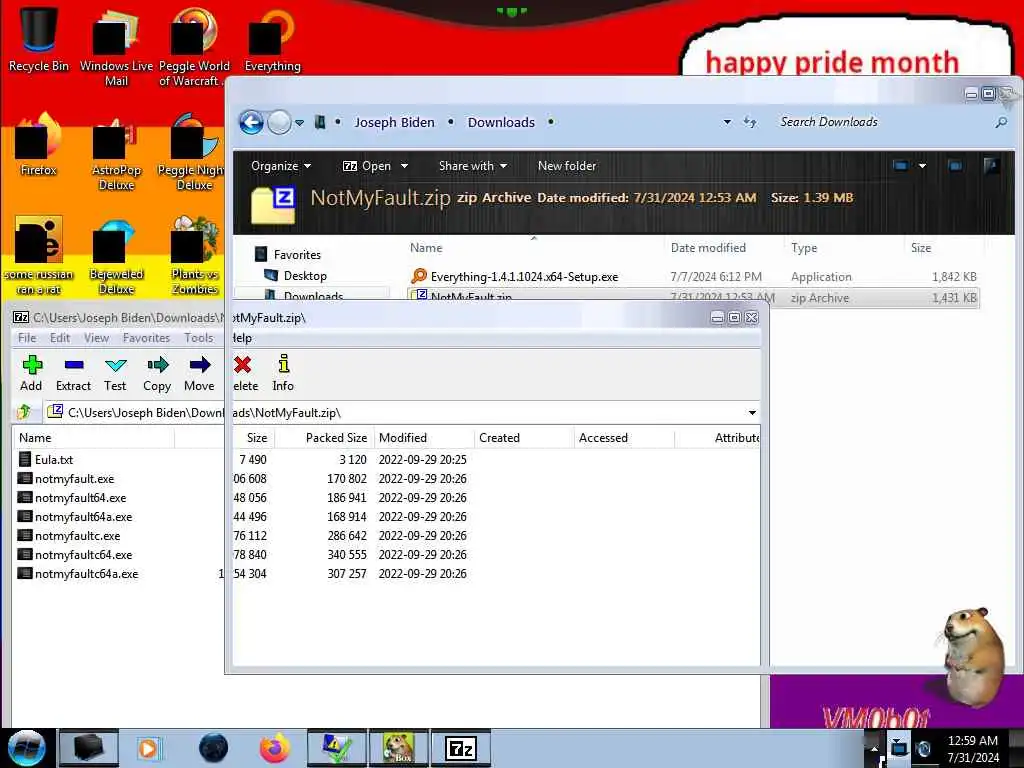Click the media player taskbar icon
The image size is (1024, 768).
(x=148, y=748)
